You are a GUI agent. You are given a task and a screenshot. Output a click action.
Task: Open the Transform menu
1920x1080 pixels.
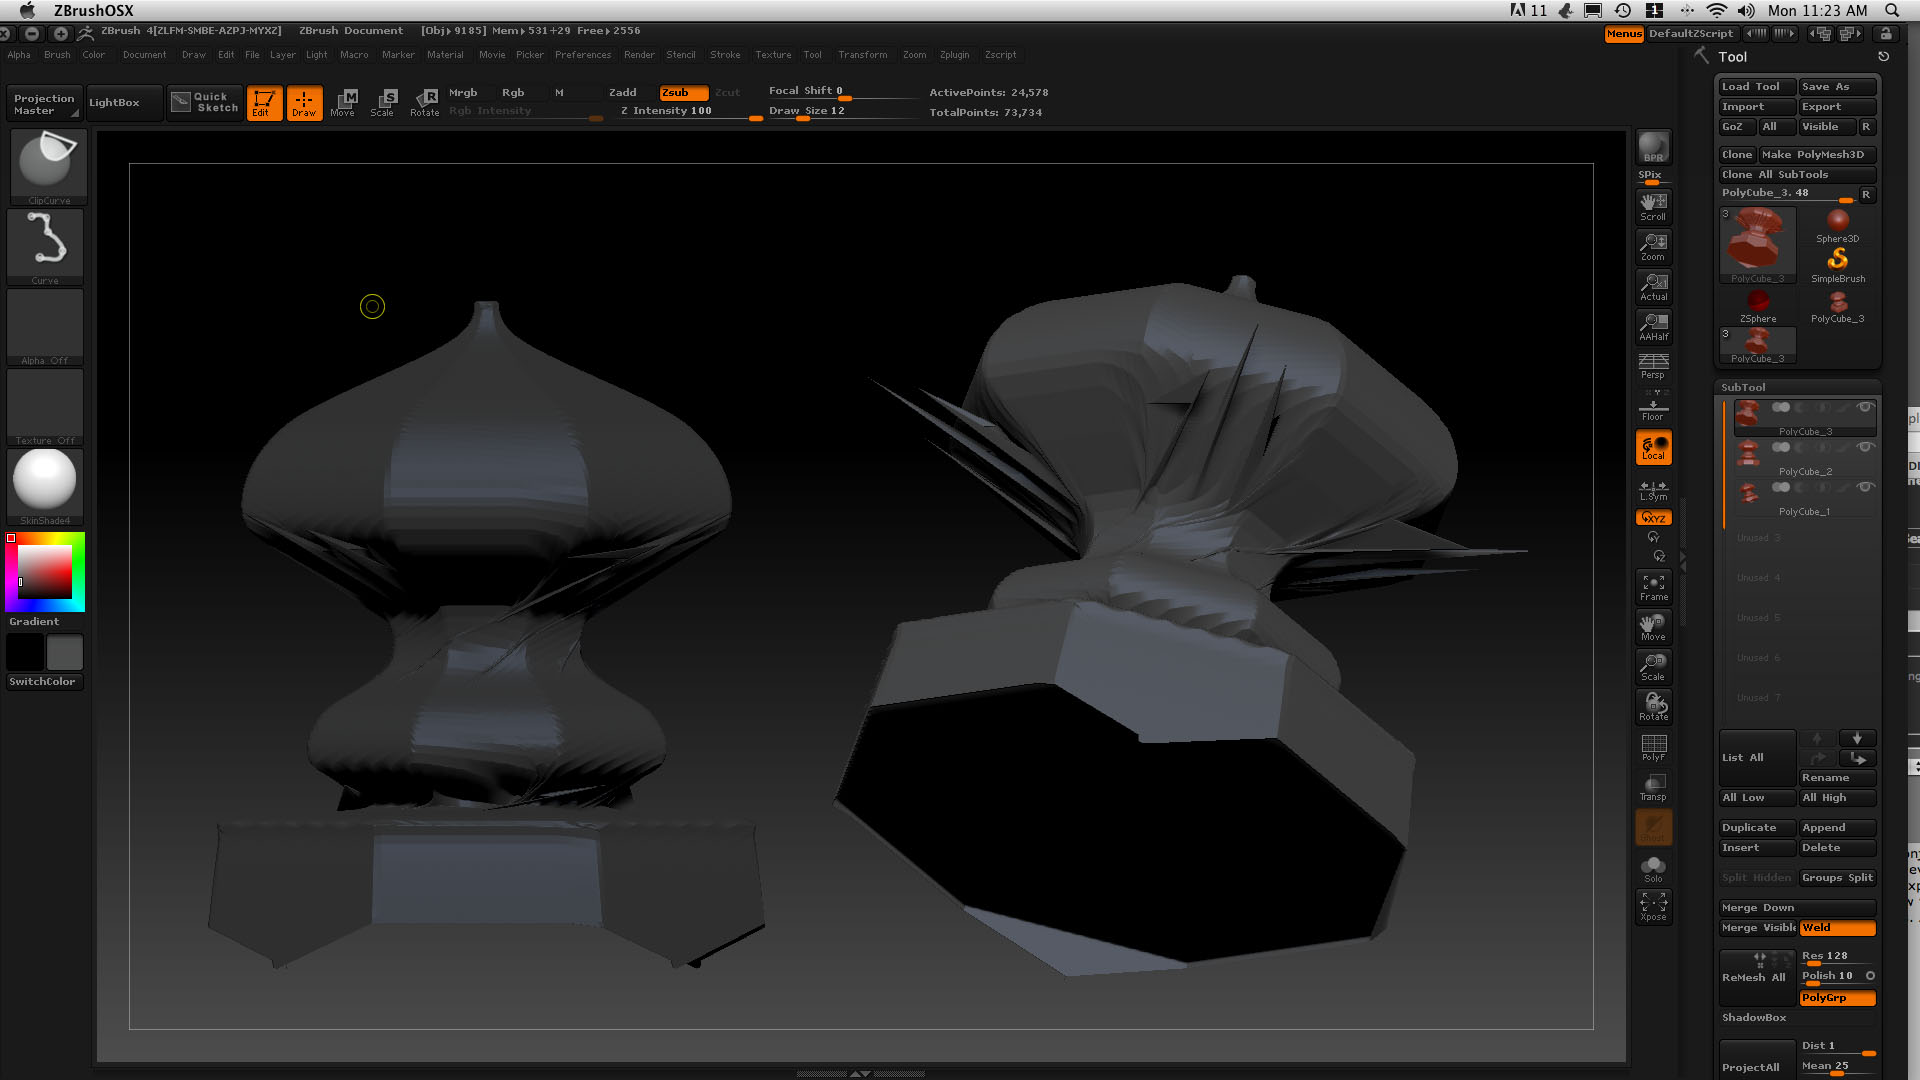(862, 55)
